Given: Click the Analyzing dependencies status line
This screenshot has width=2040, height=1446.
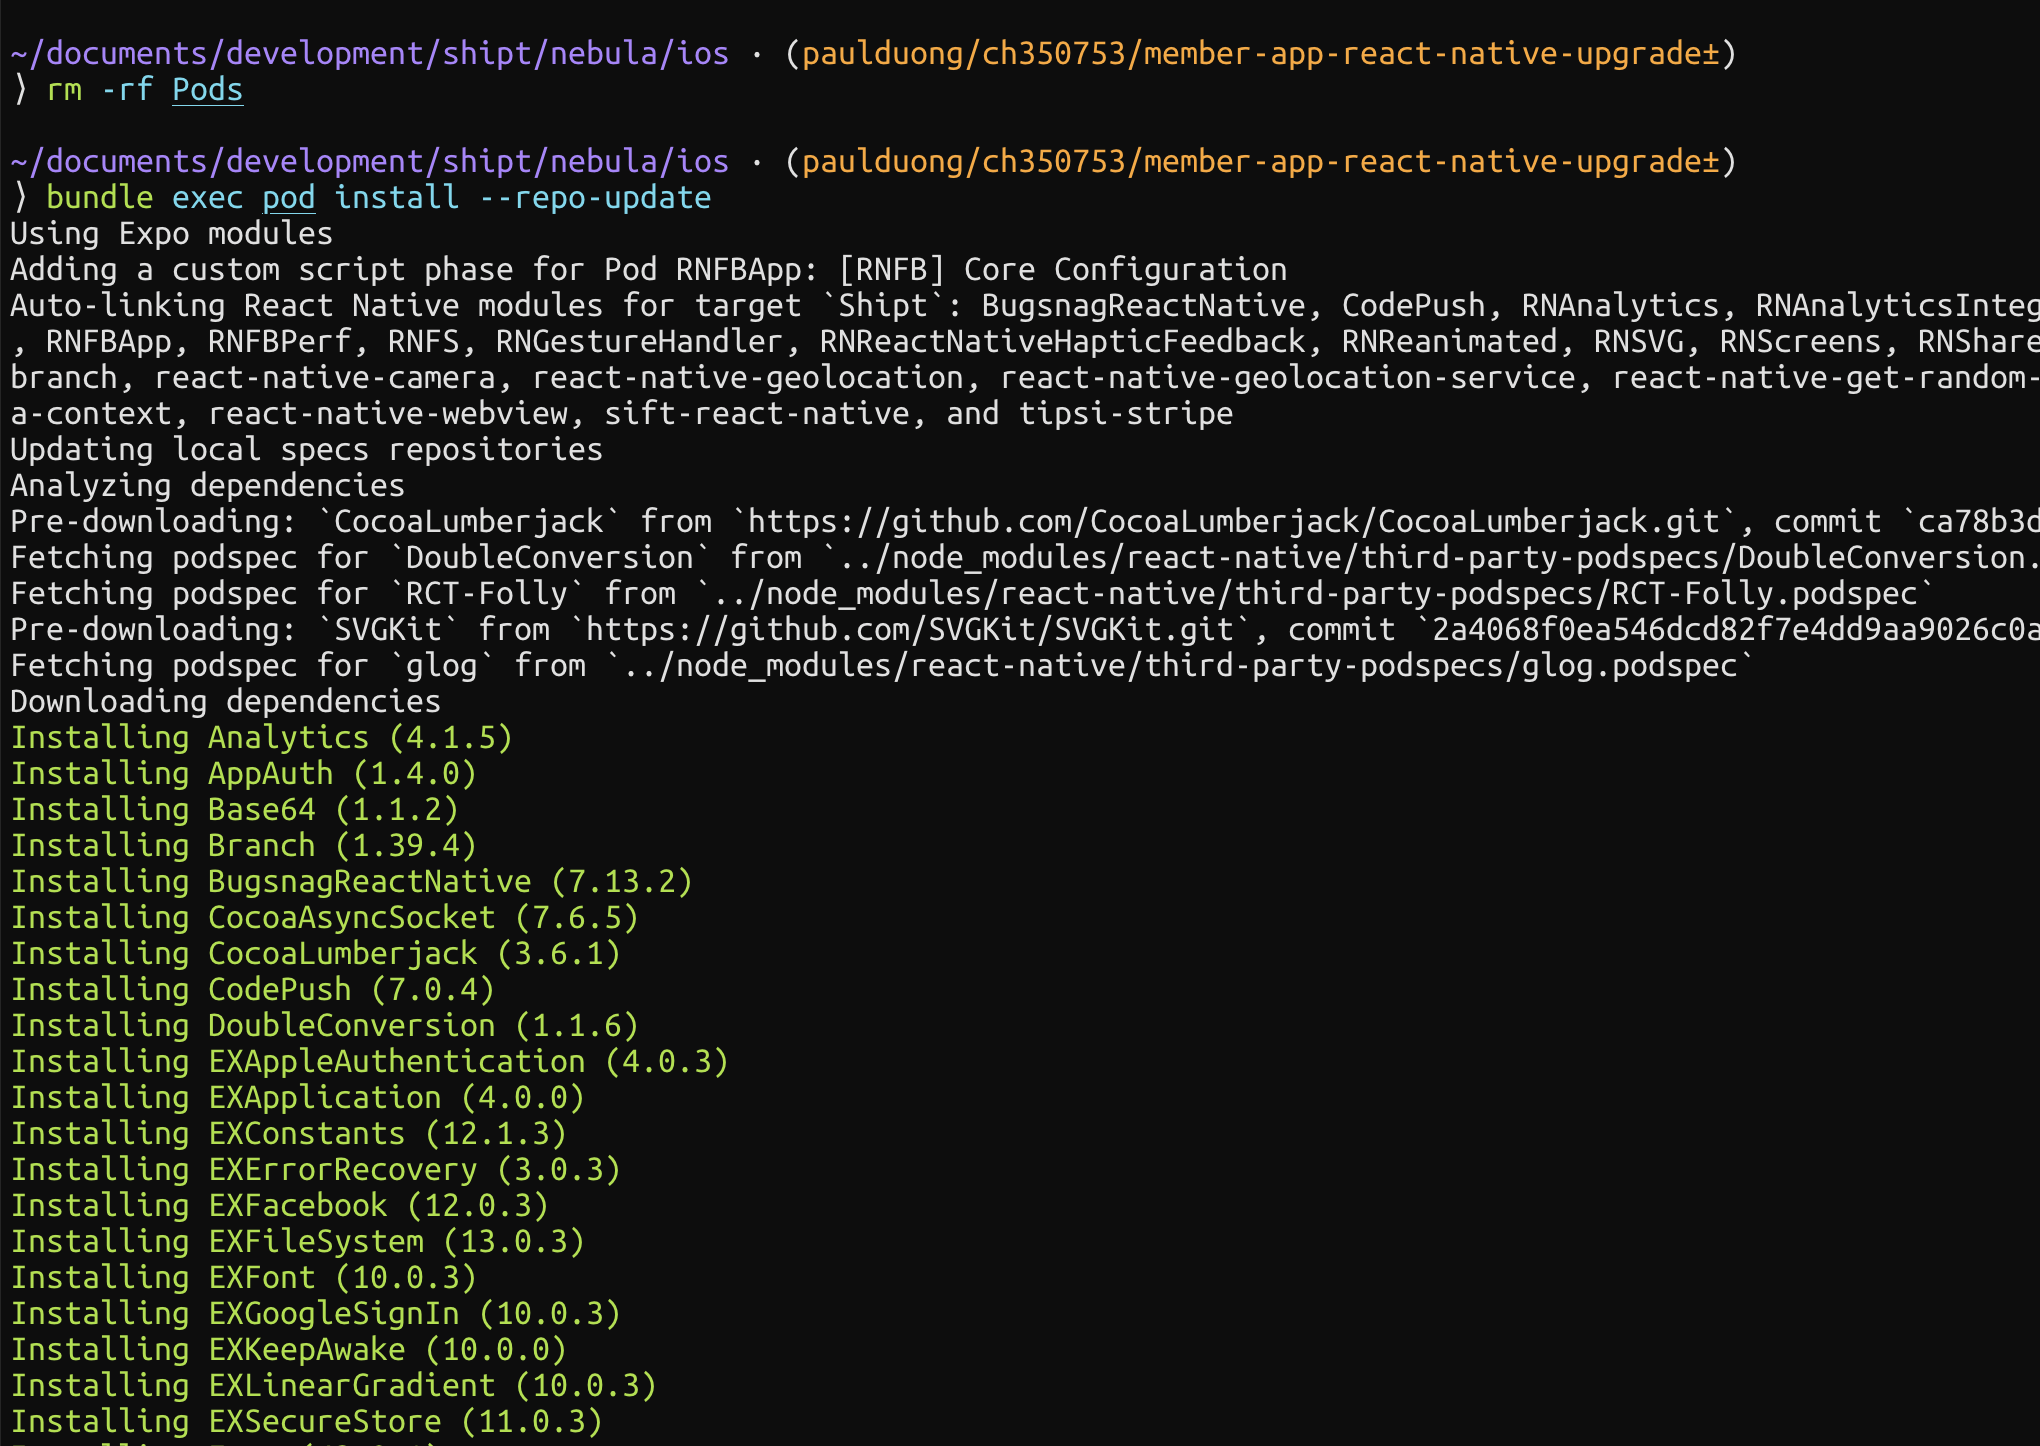Looking at the screenshot, I should point(205,485).
